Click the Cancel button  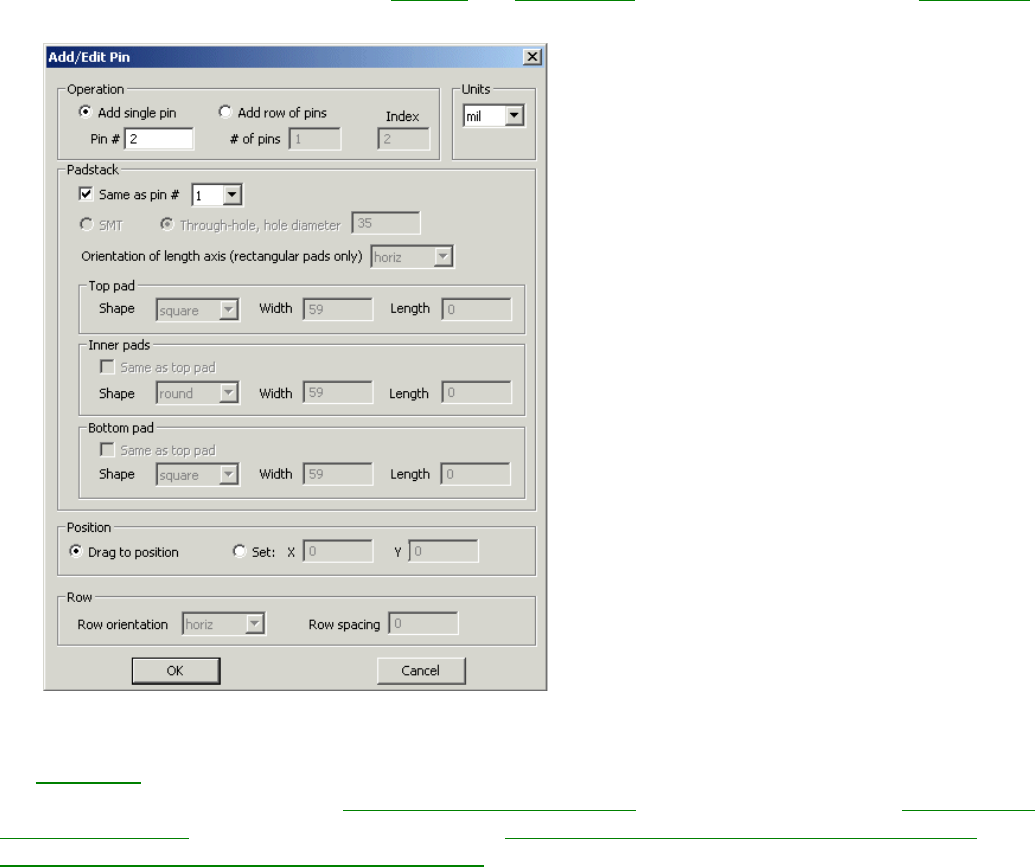pyautogui.click(x=421, y=671)
